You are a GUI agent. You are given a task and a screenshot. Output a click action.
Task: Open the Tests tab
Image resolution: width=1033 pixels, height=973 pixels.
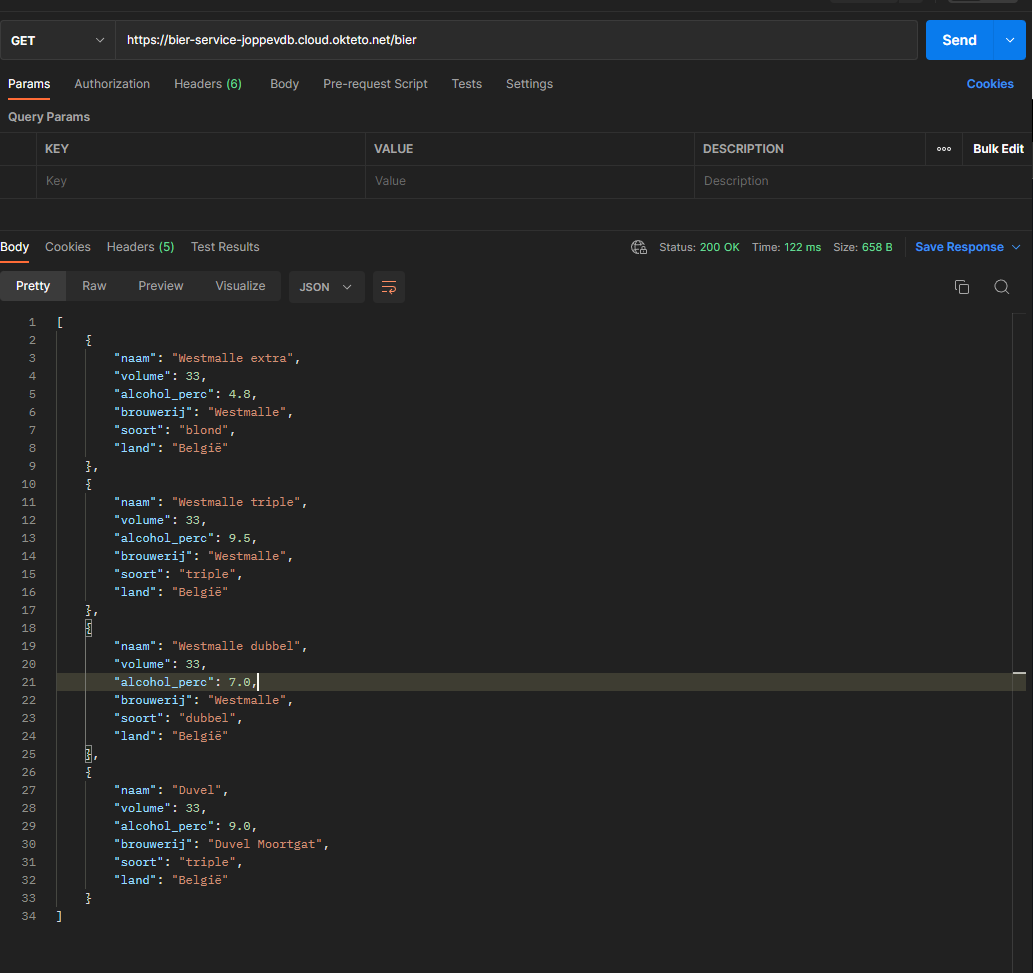click(466, 84)
